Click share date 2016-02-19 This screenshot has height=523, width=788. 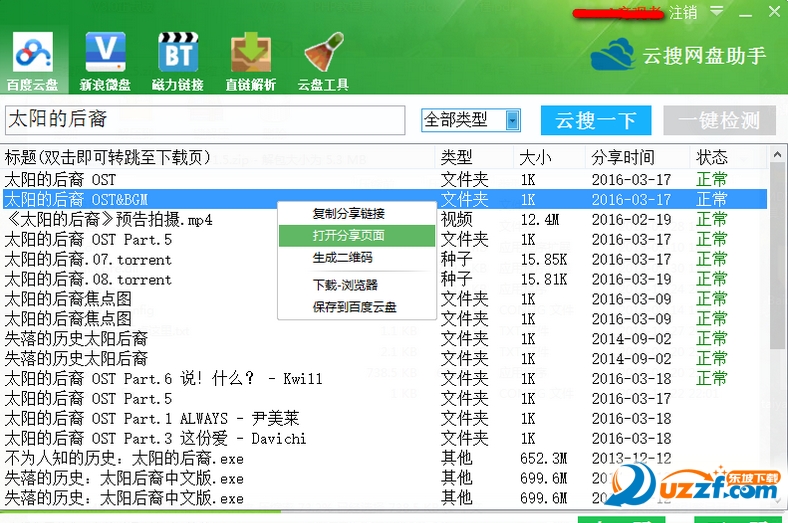(x=631, y=220)
